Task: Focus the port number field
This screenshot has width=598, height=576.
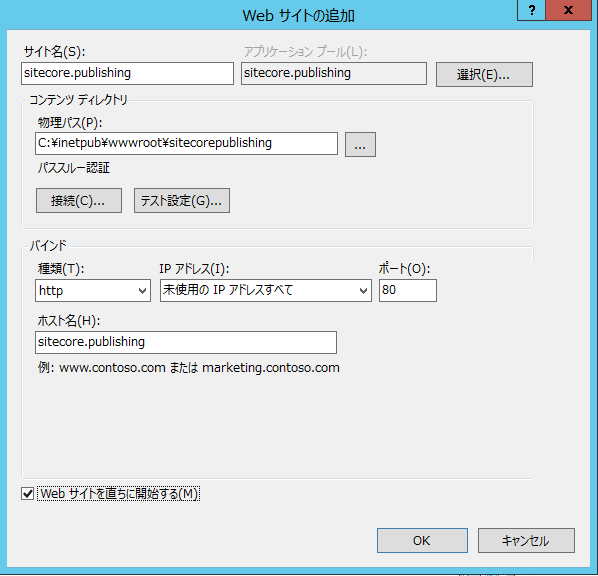Action: point(408,291)
